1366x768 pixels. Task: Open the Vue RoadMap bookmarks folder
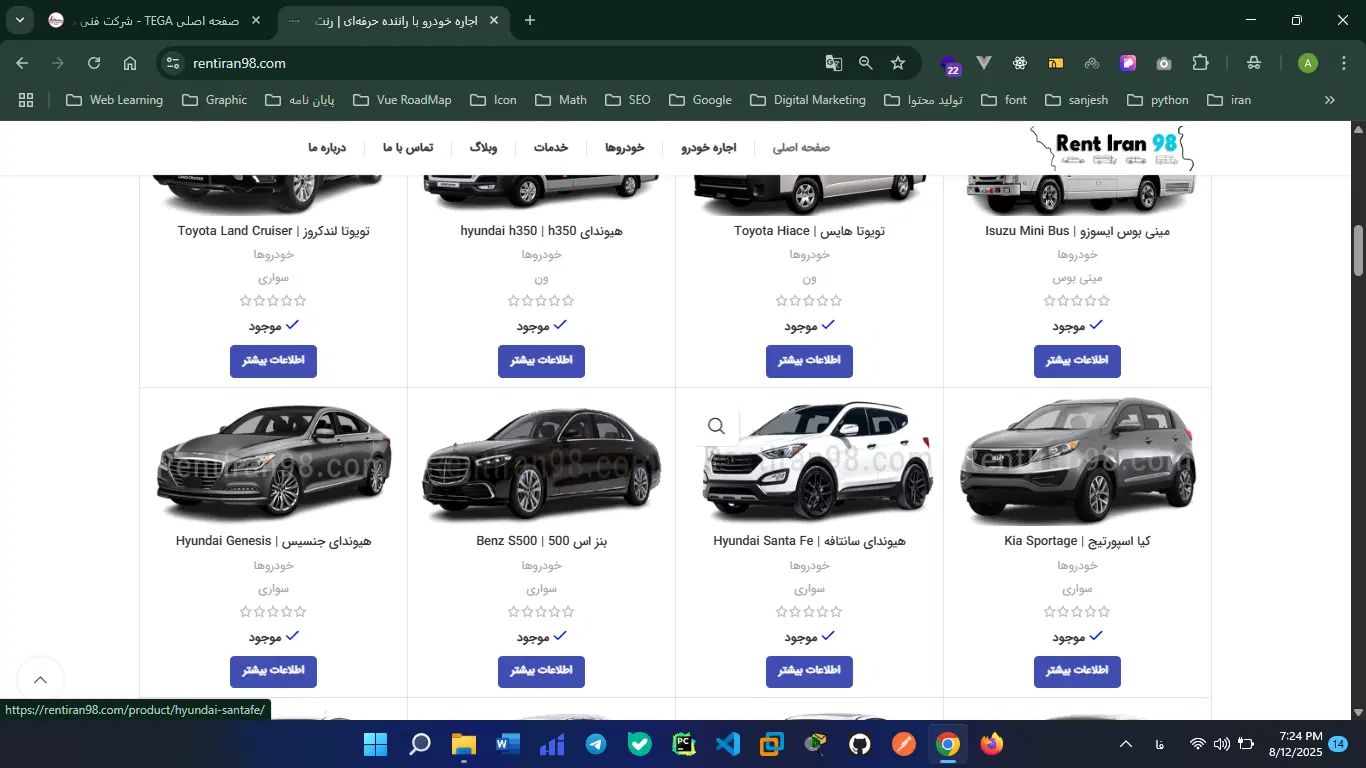click(401, 100)
